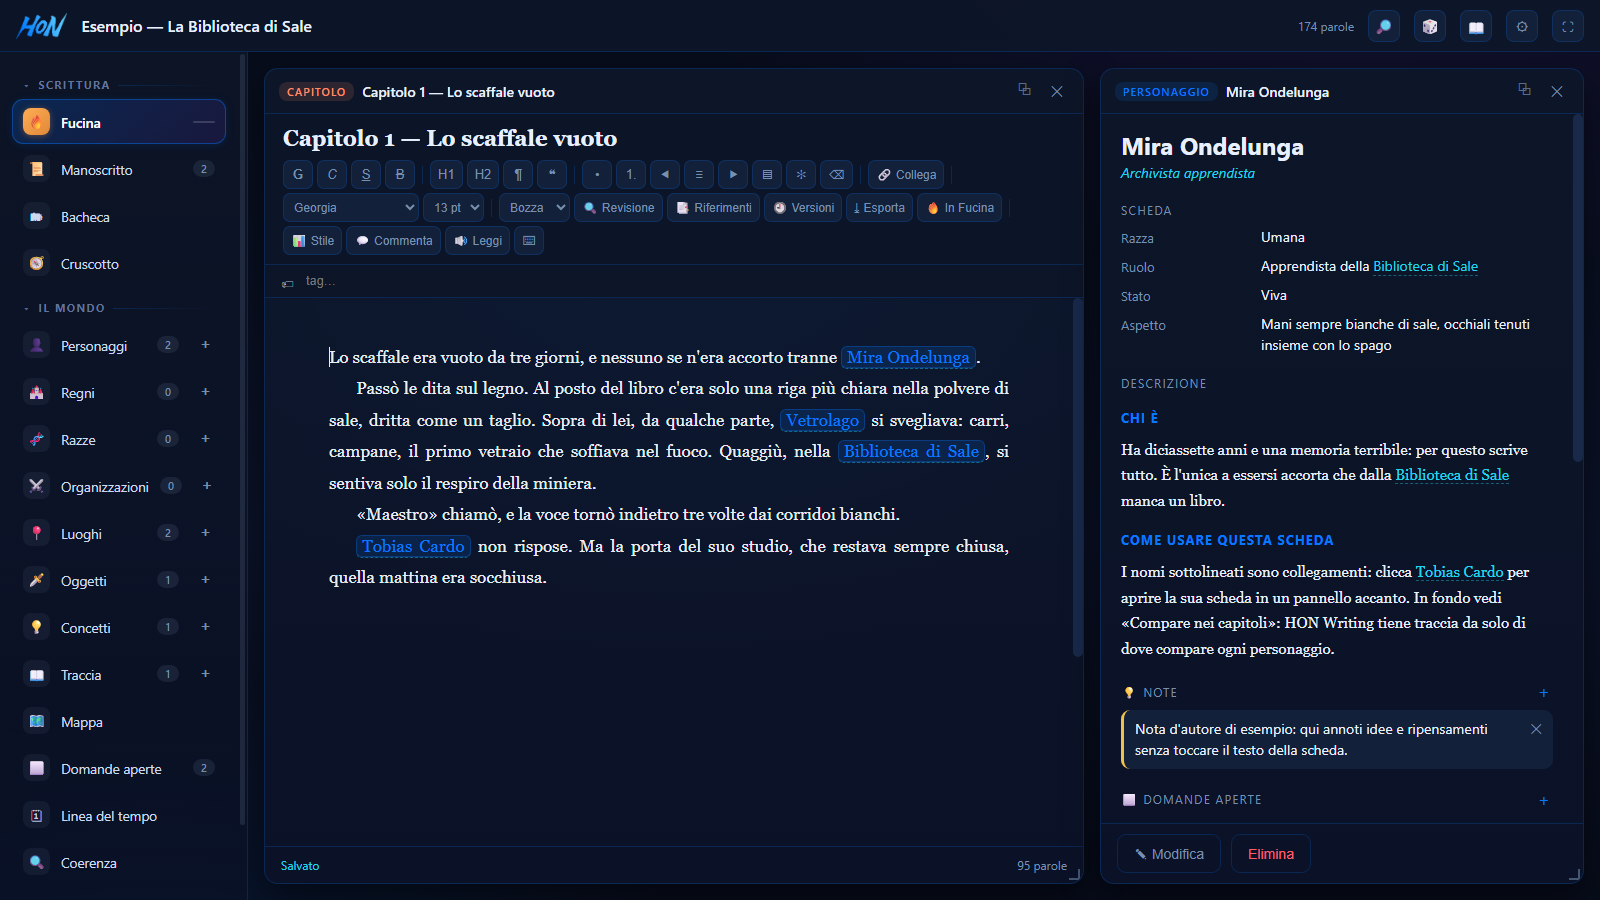
Task: Click the keyboard icon next to Leggi
Action: tap(529, 241)
